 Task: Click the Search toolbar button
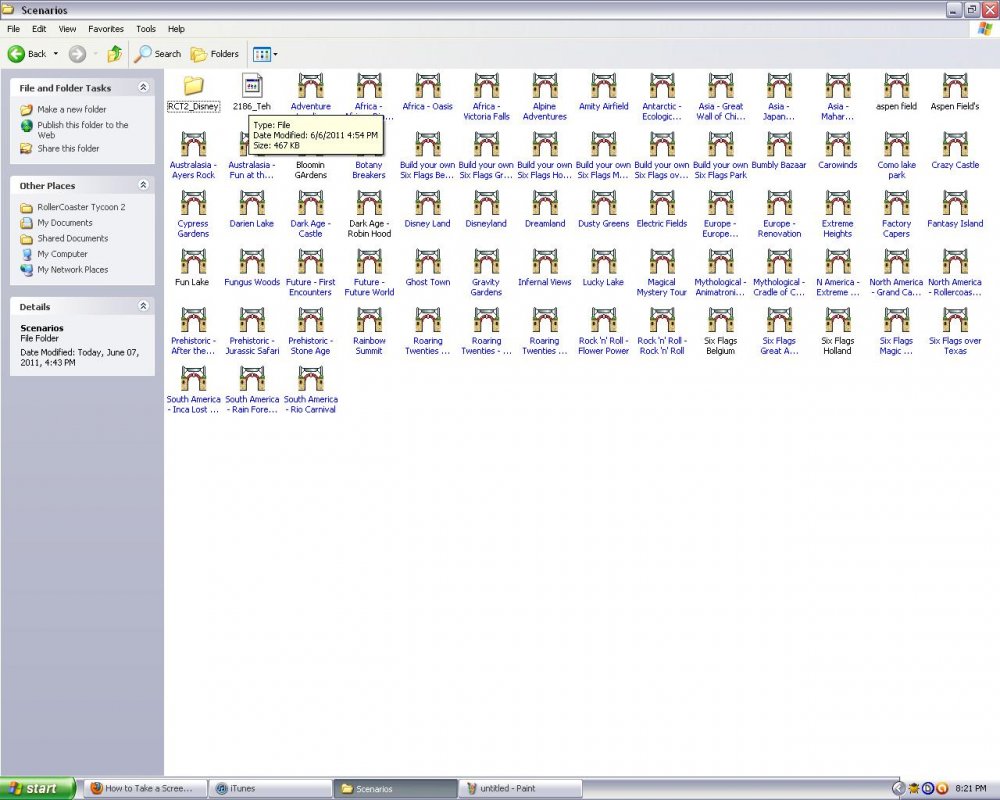158,54
